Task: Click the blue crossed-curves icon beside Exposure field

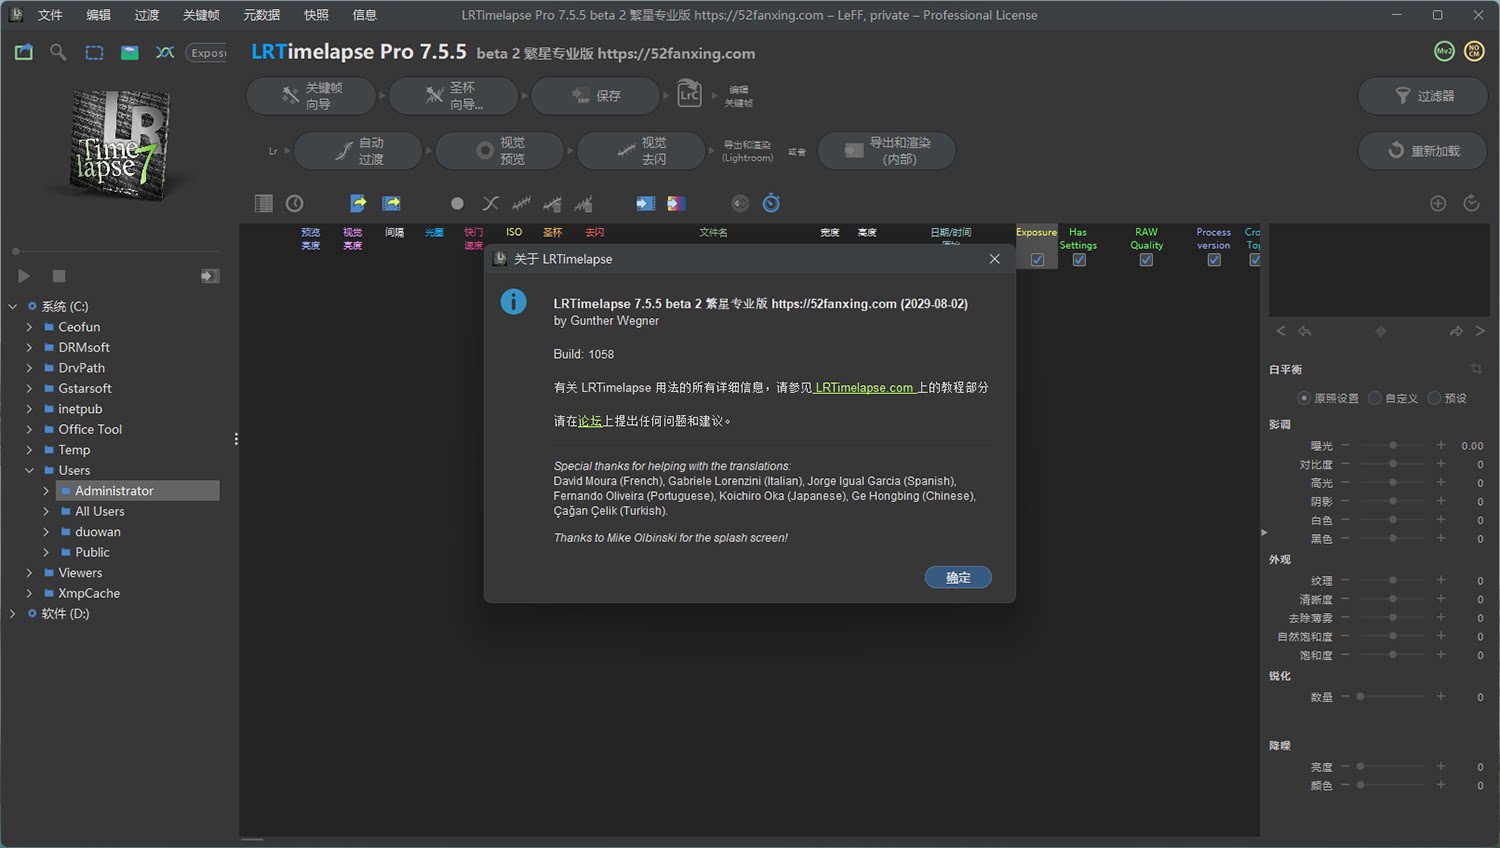Action: click(165, 52)
